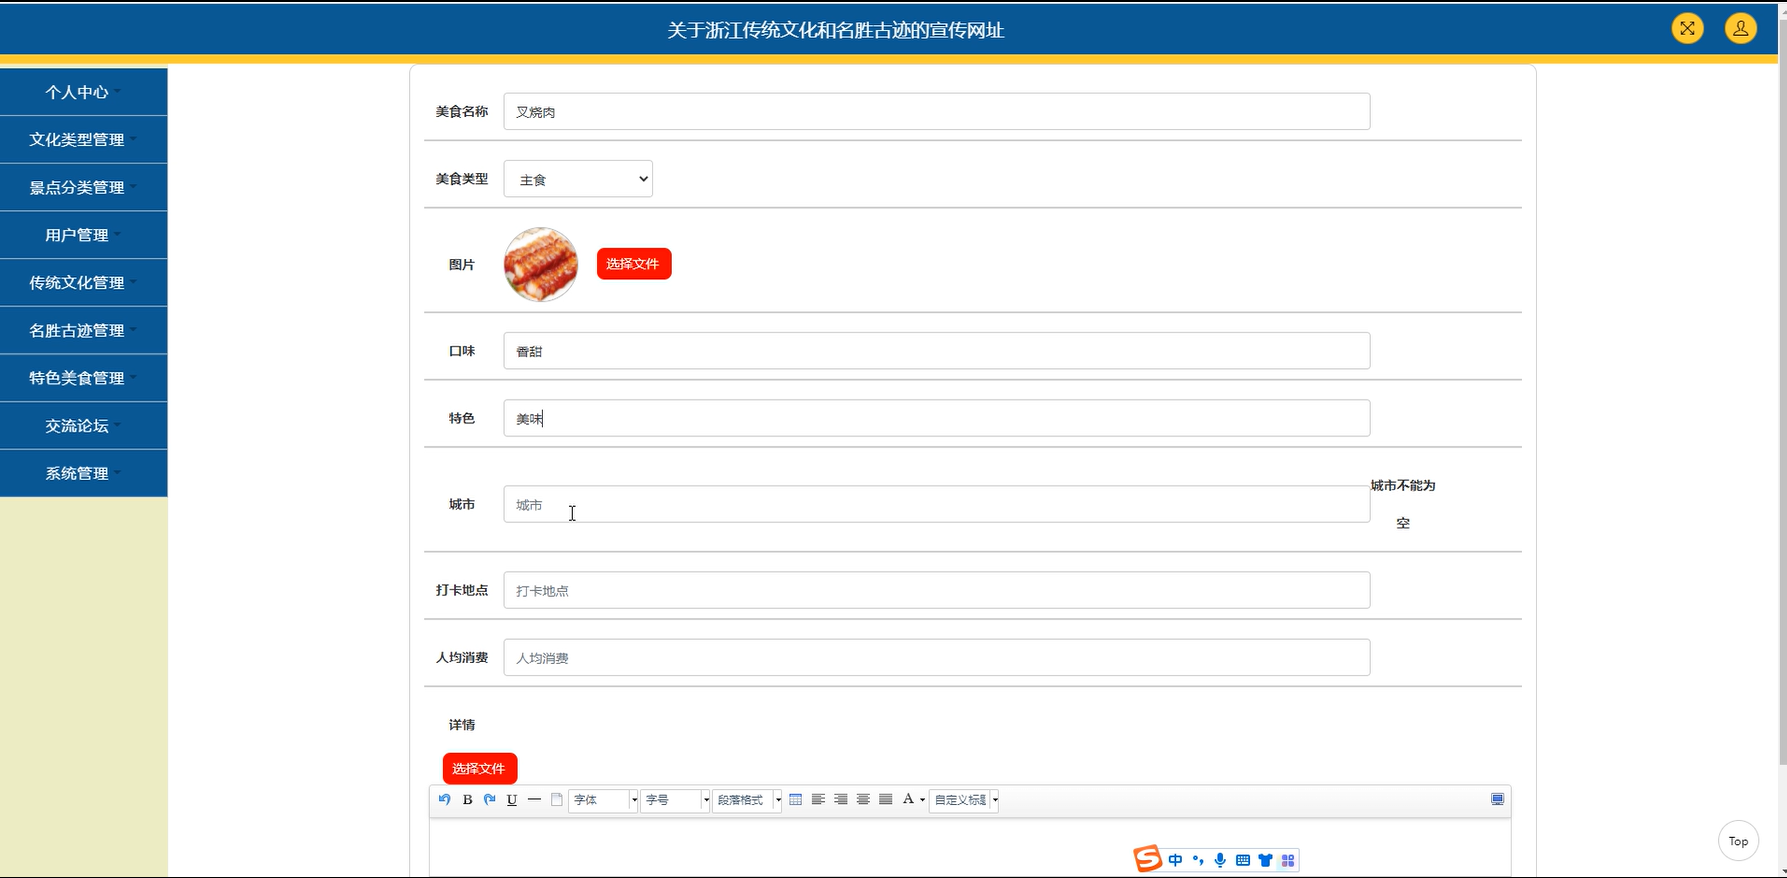The image size is (1787, 878).
Task: Open the soft keyboard icon on IME bar
Action: pyautogui.click(x=1243, y=860)
